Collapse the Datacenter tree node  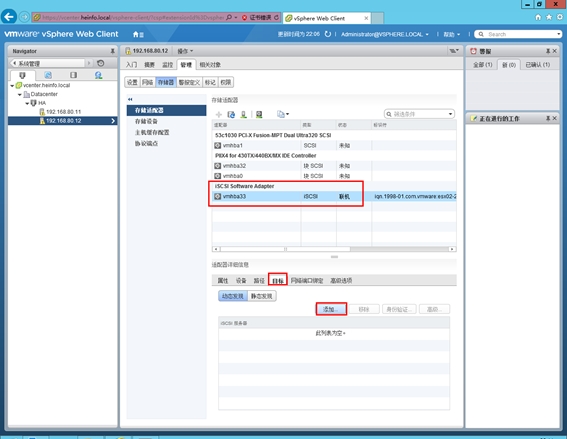[20, 94]
